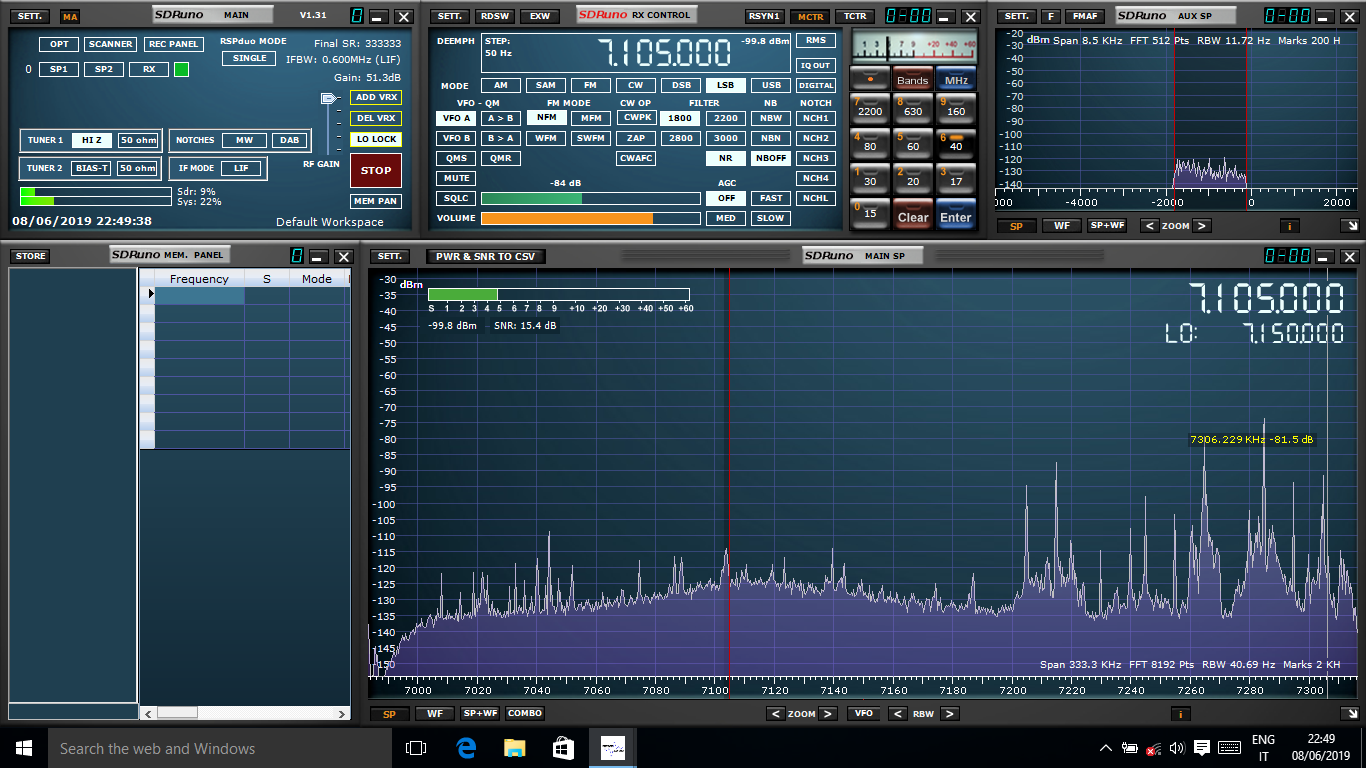1366x768 pixels.
Task: Open the SCANNER panel
Action: 110,44
